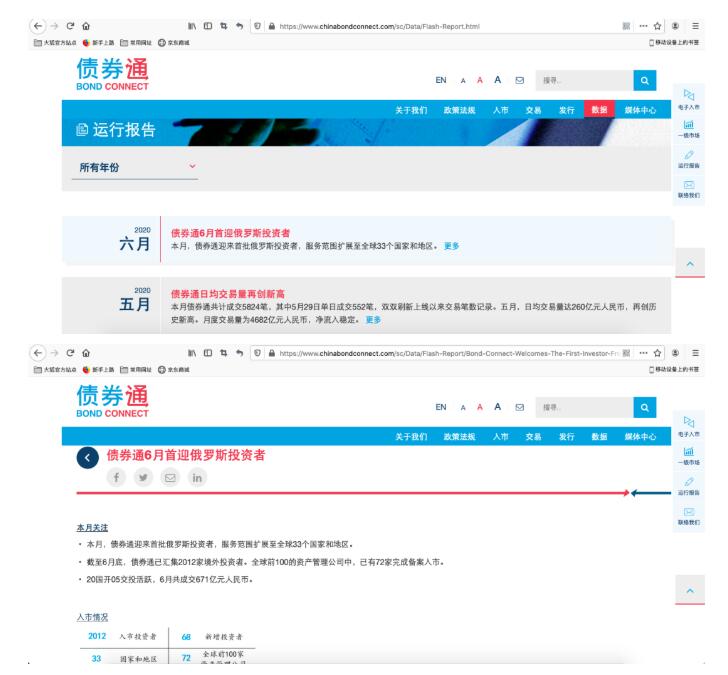Image resolution: width=728 pixels, height=675 pixels.
Task: Click 更多 link in the June report summary
Action: pyautogui.click(x=452, y=247)
